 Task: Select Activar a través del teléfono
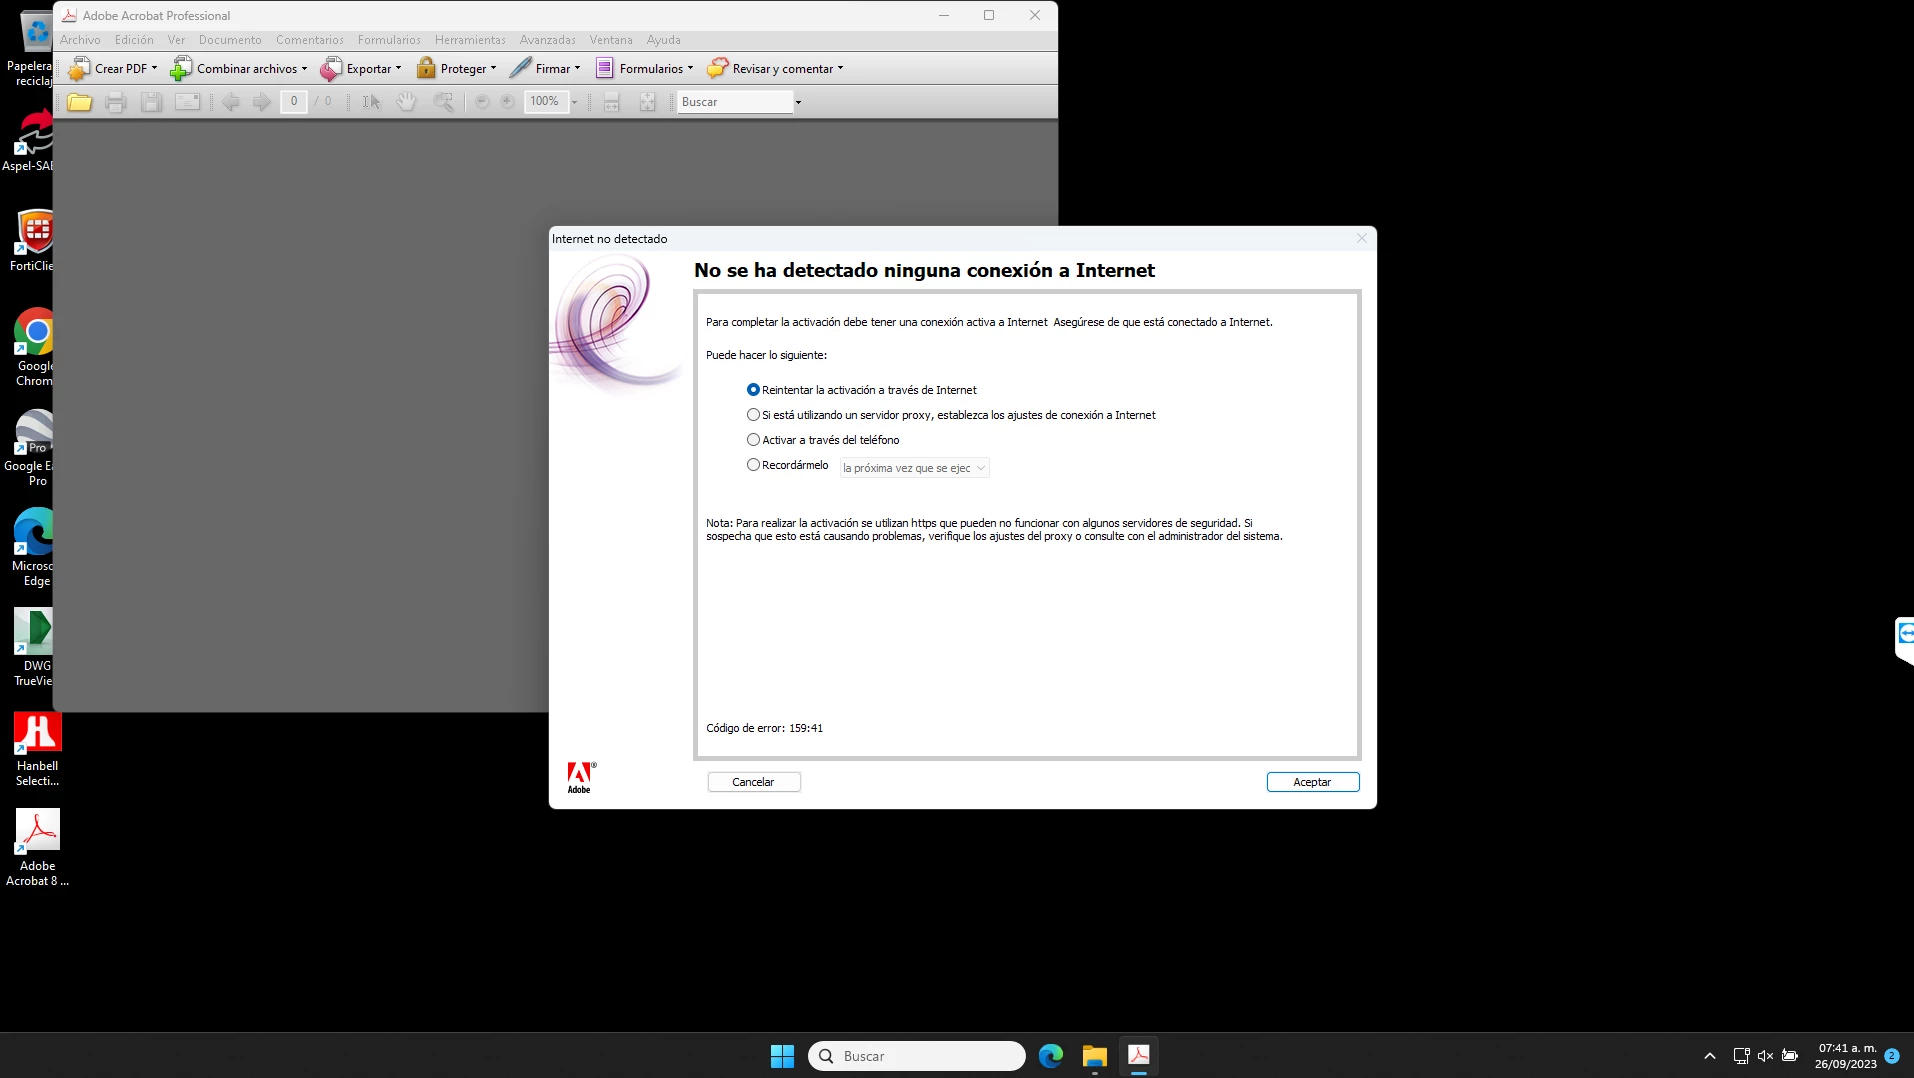(753, 440)
